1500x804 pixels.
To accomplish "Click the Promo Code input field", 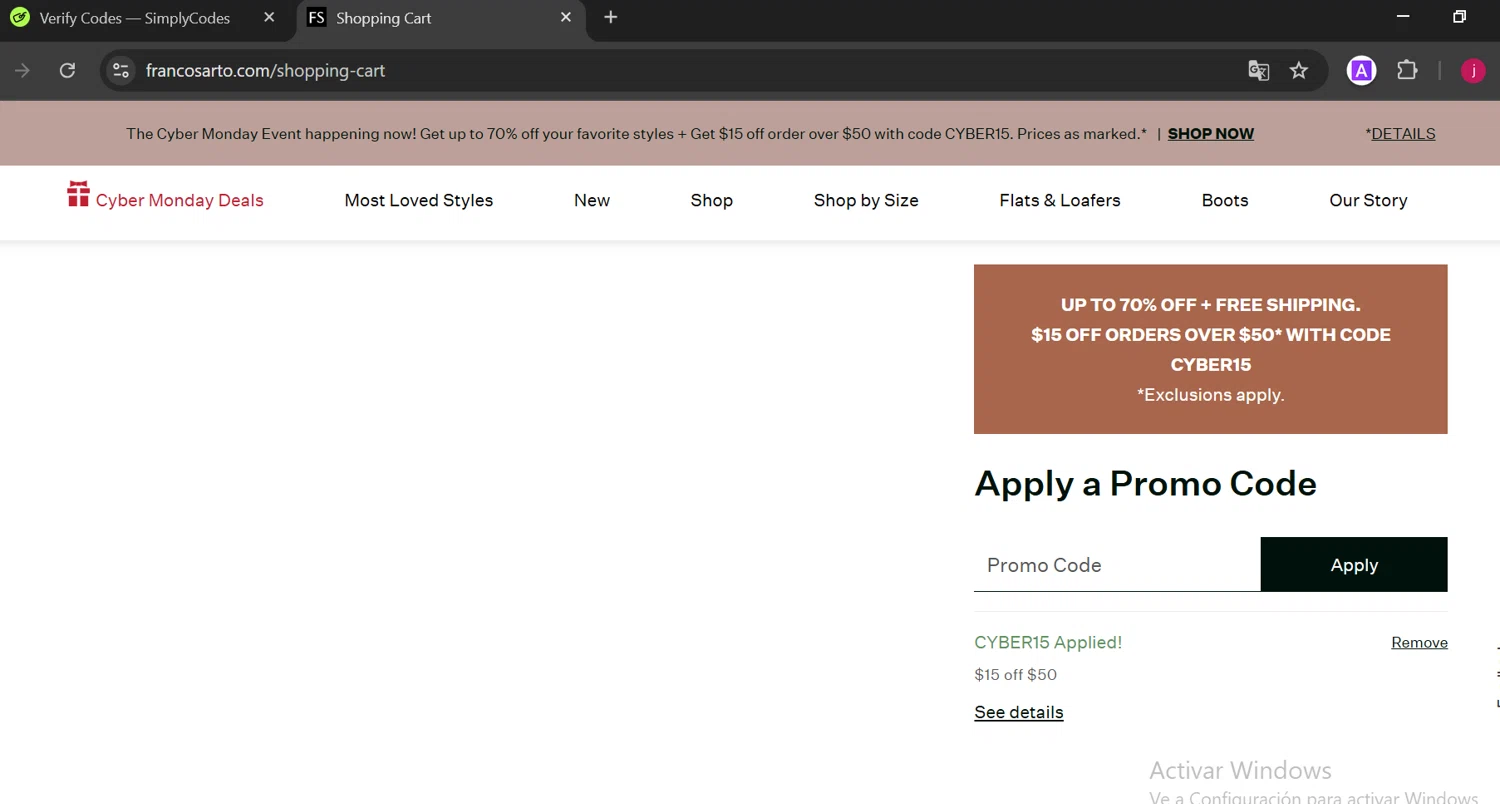I will pyautogui.click(x=1117, y=565).
